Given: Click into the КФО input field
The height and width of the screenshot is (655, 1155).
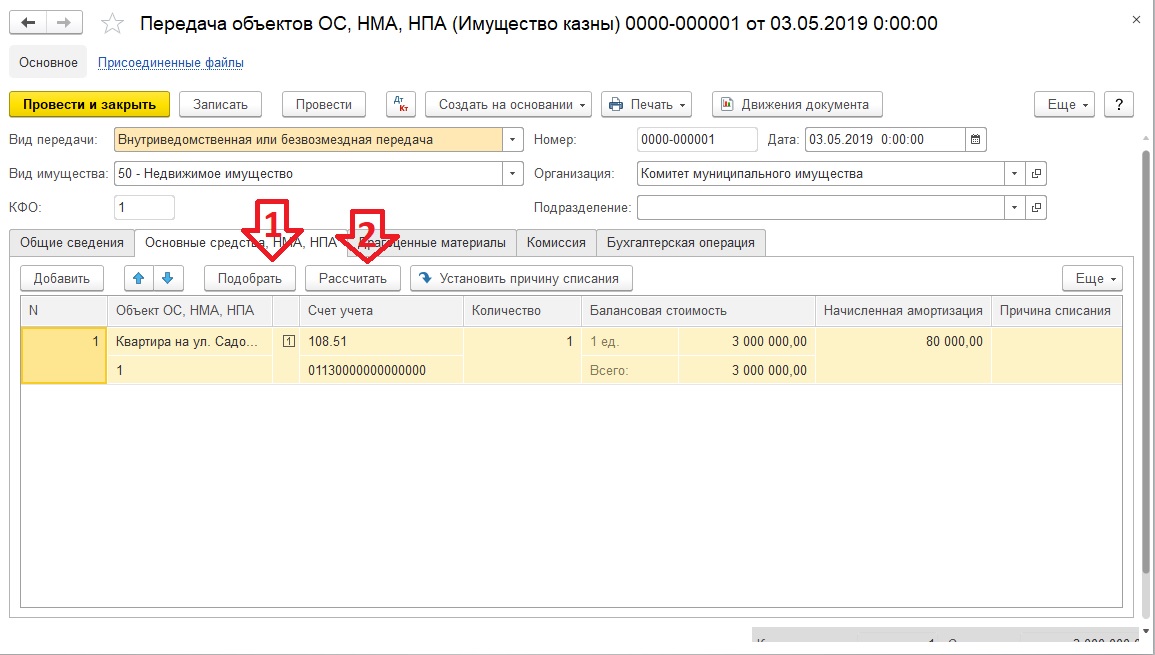Looking at the screenshot, I should (x=144, y=208).
